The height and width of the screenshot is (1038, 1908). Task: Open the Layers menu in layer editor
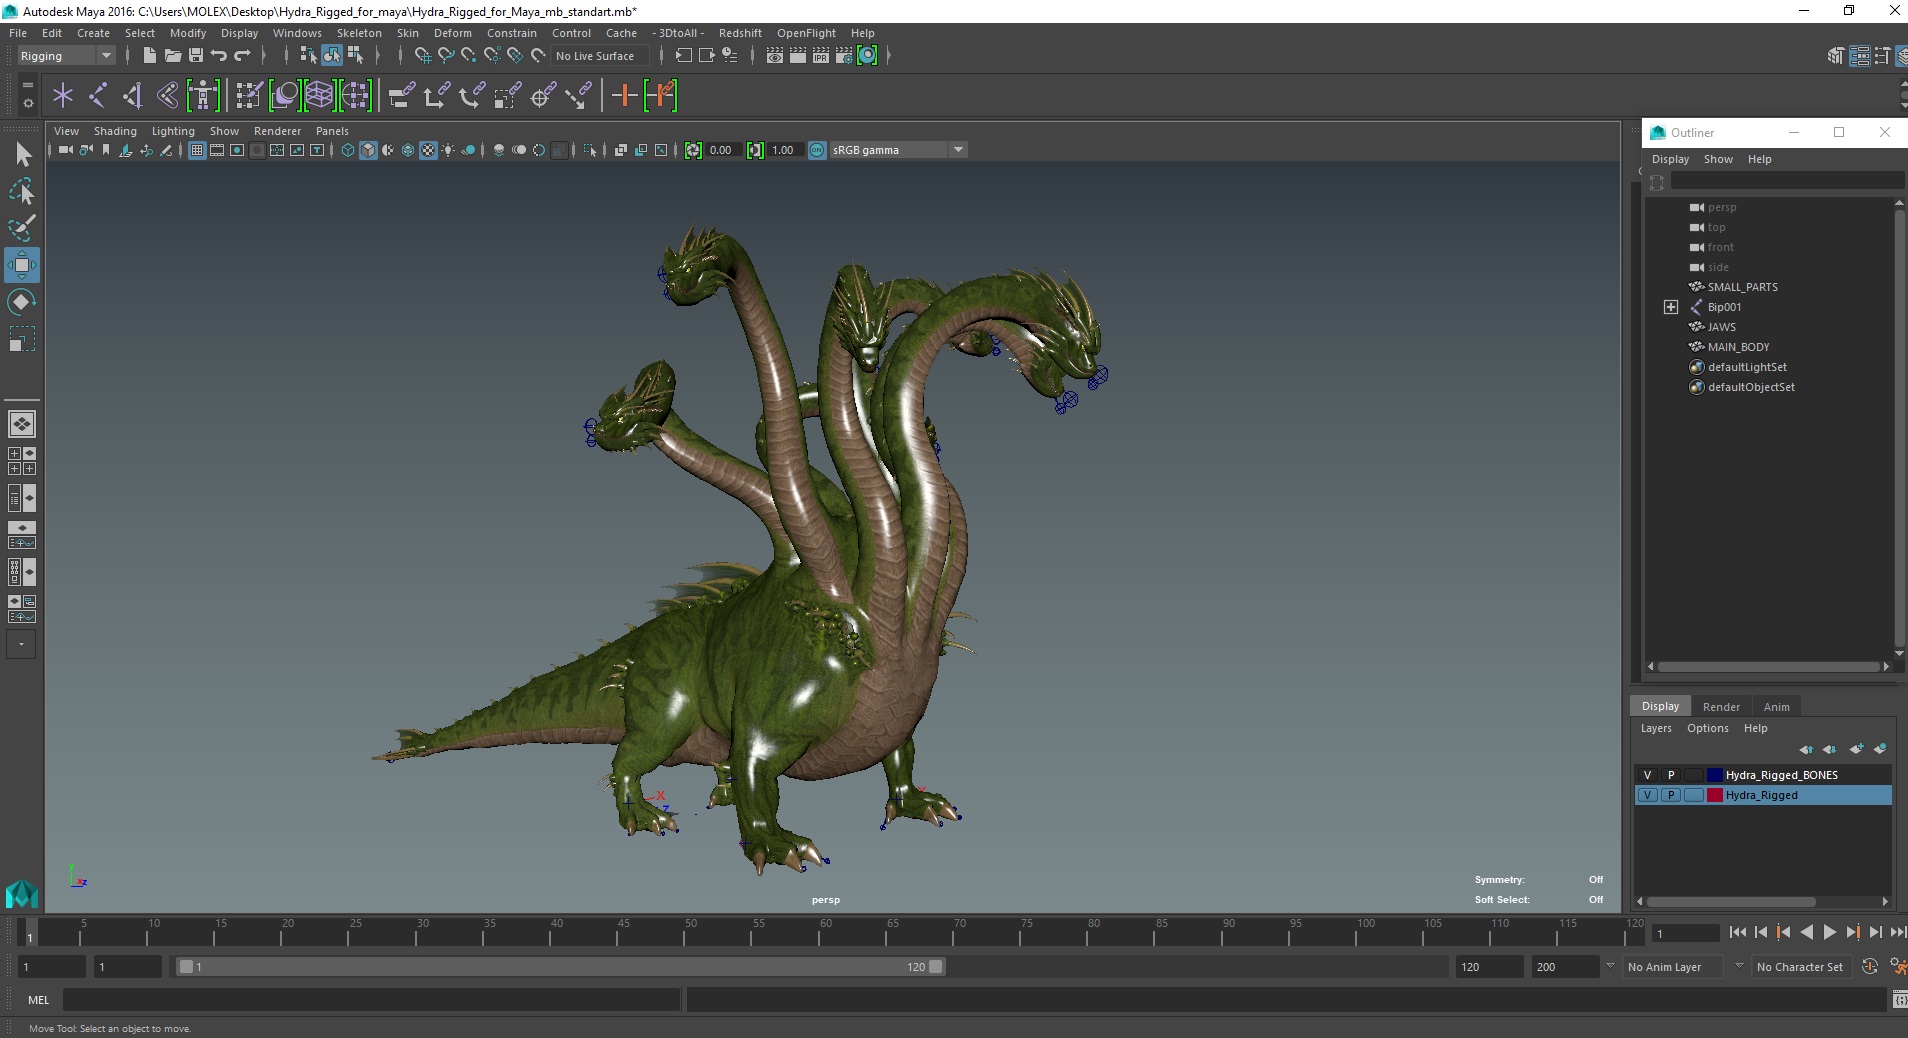pos(1655,728)
